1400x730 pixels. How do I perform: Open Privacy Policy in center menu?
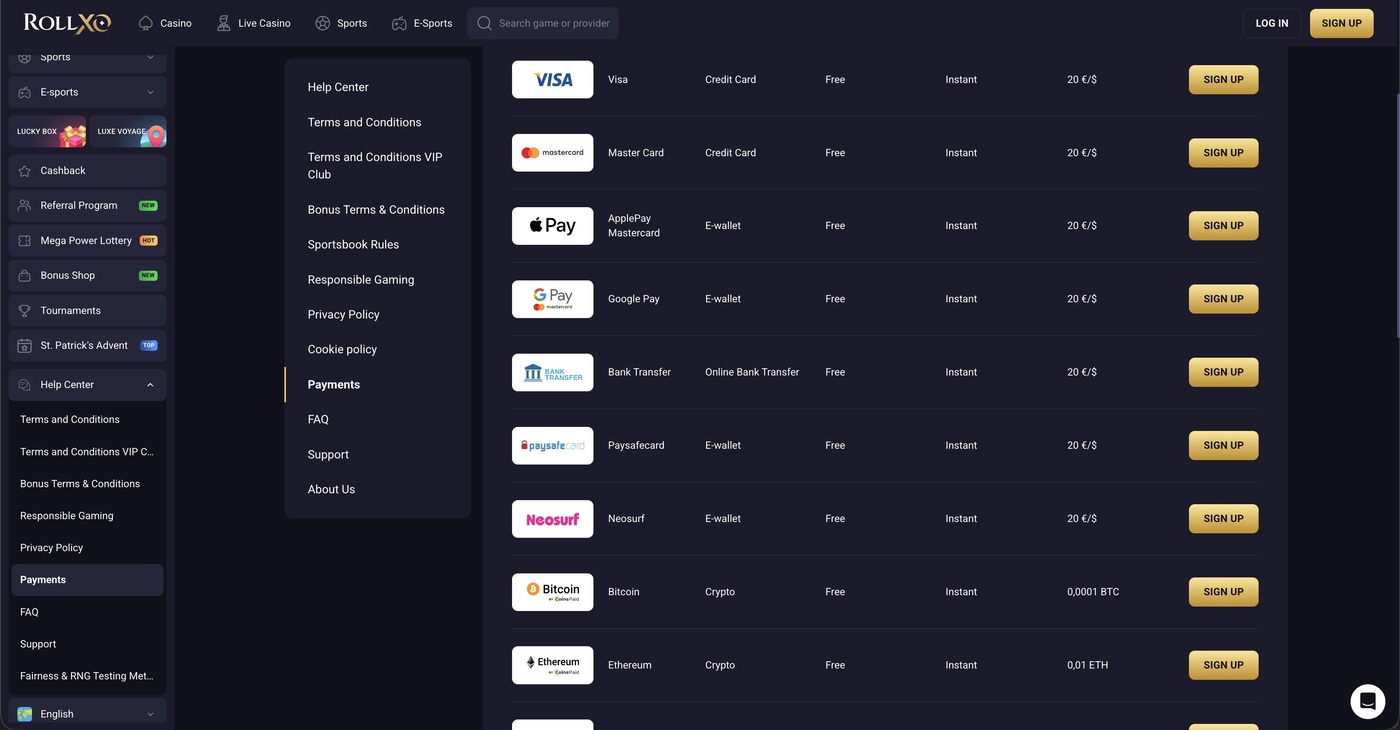tap(343, 315)
